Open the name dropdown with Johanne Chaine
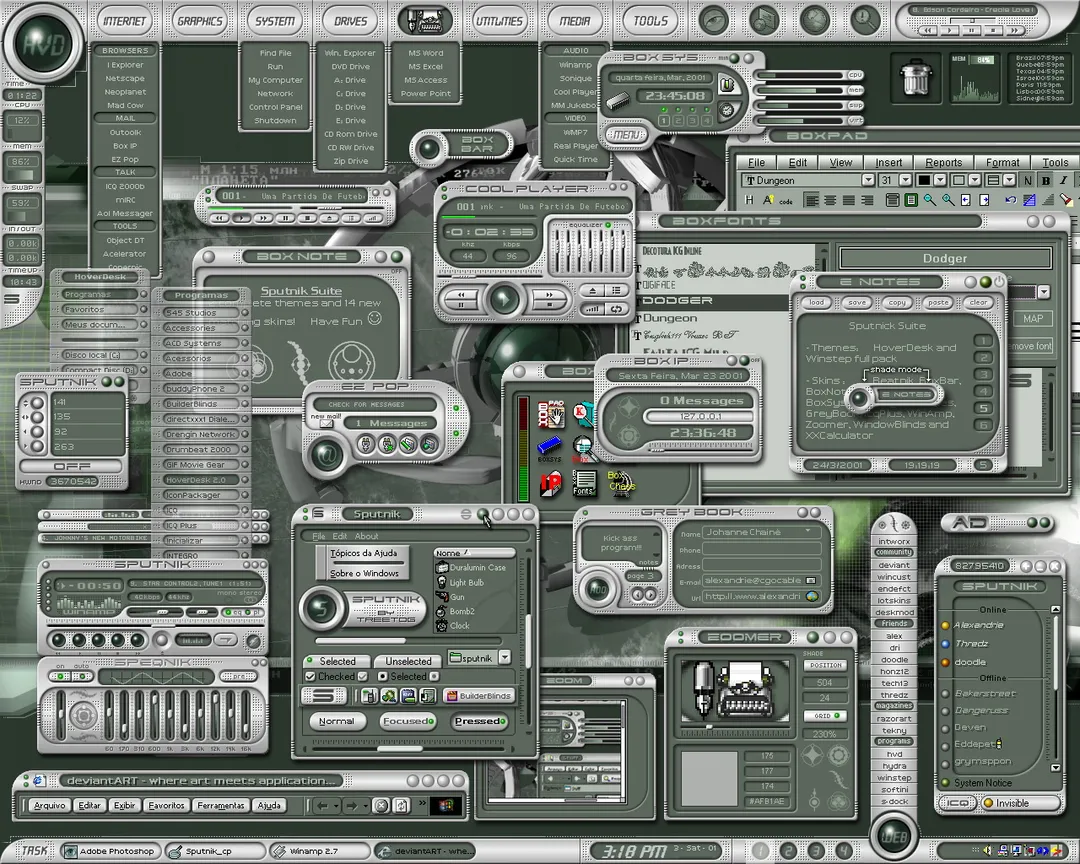 (x=808, y=532)
